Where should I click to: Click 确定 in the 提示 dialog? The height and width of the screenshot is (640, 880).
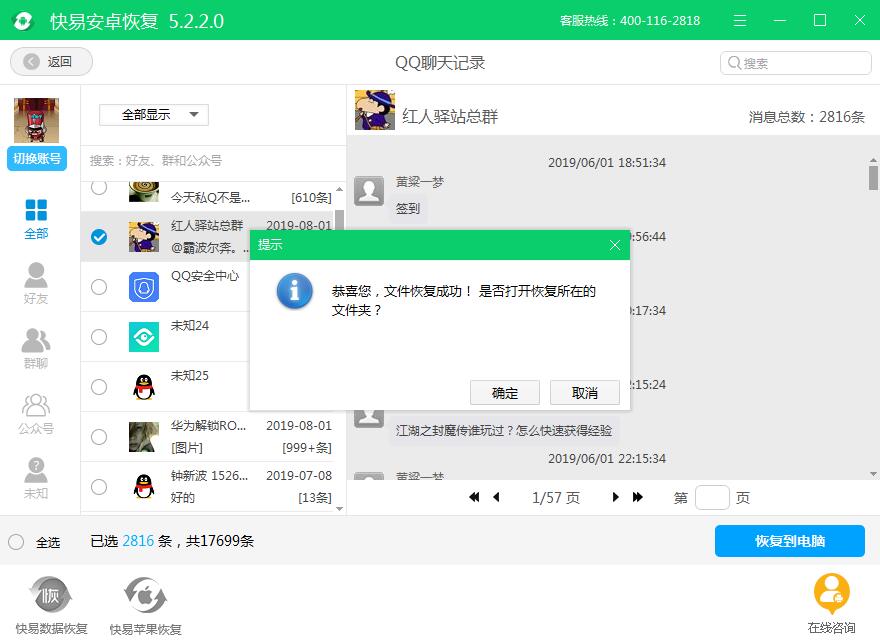click(505, 392)
